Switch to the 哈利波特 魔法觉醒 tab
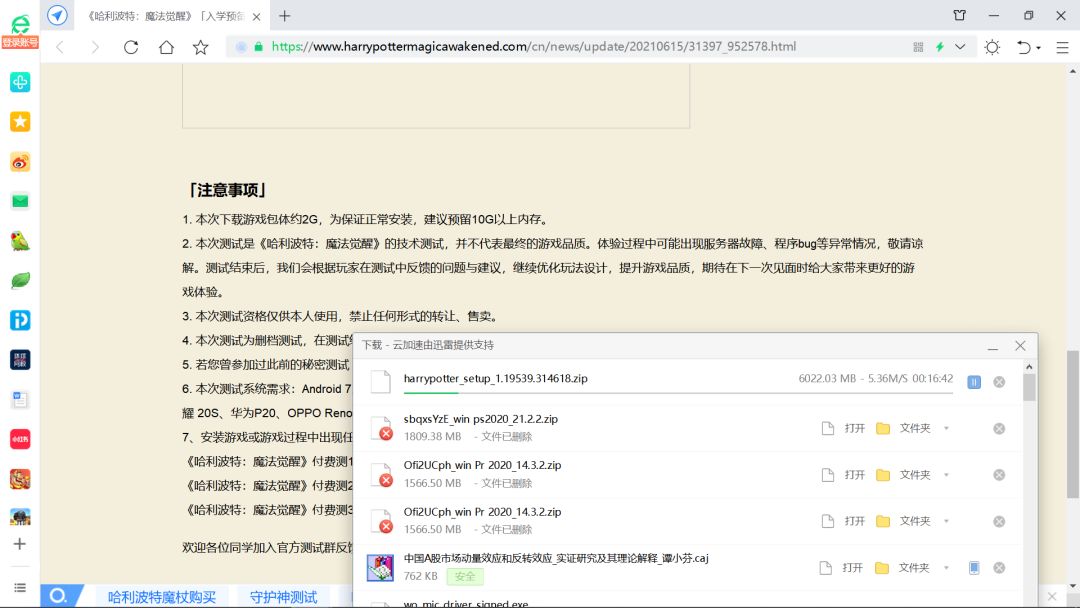 coord(165,16)
